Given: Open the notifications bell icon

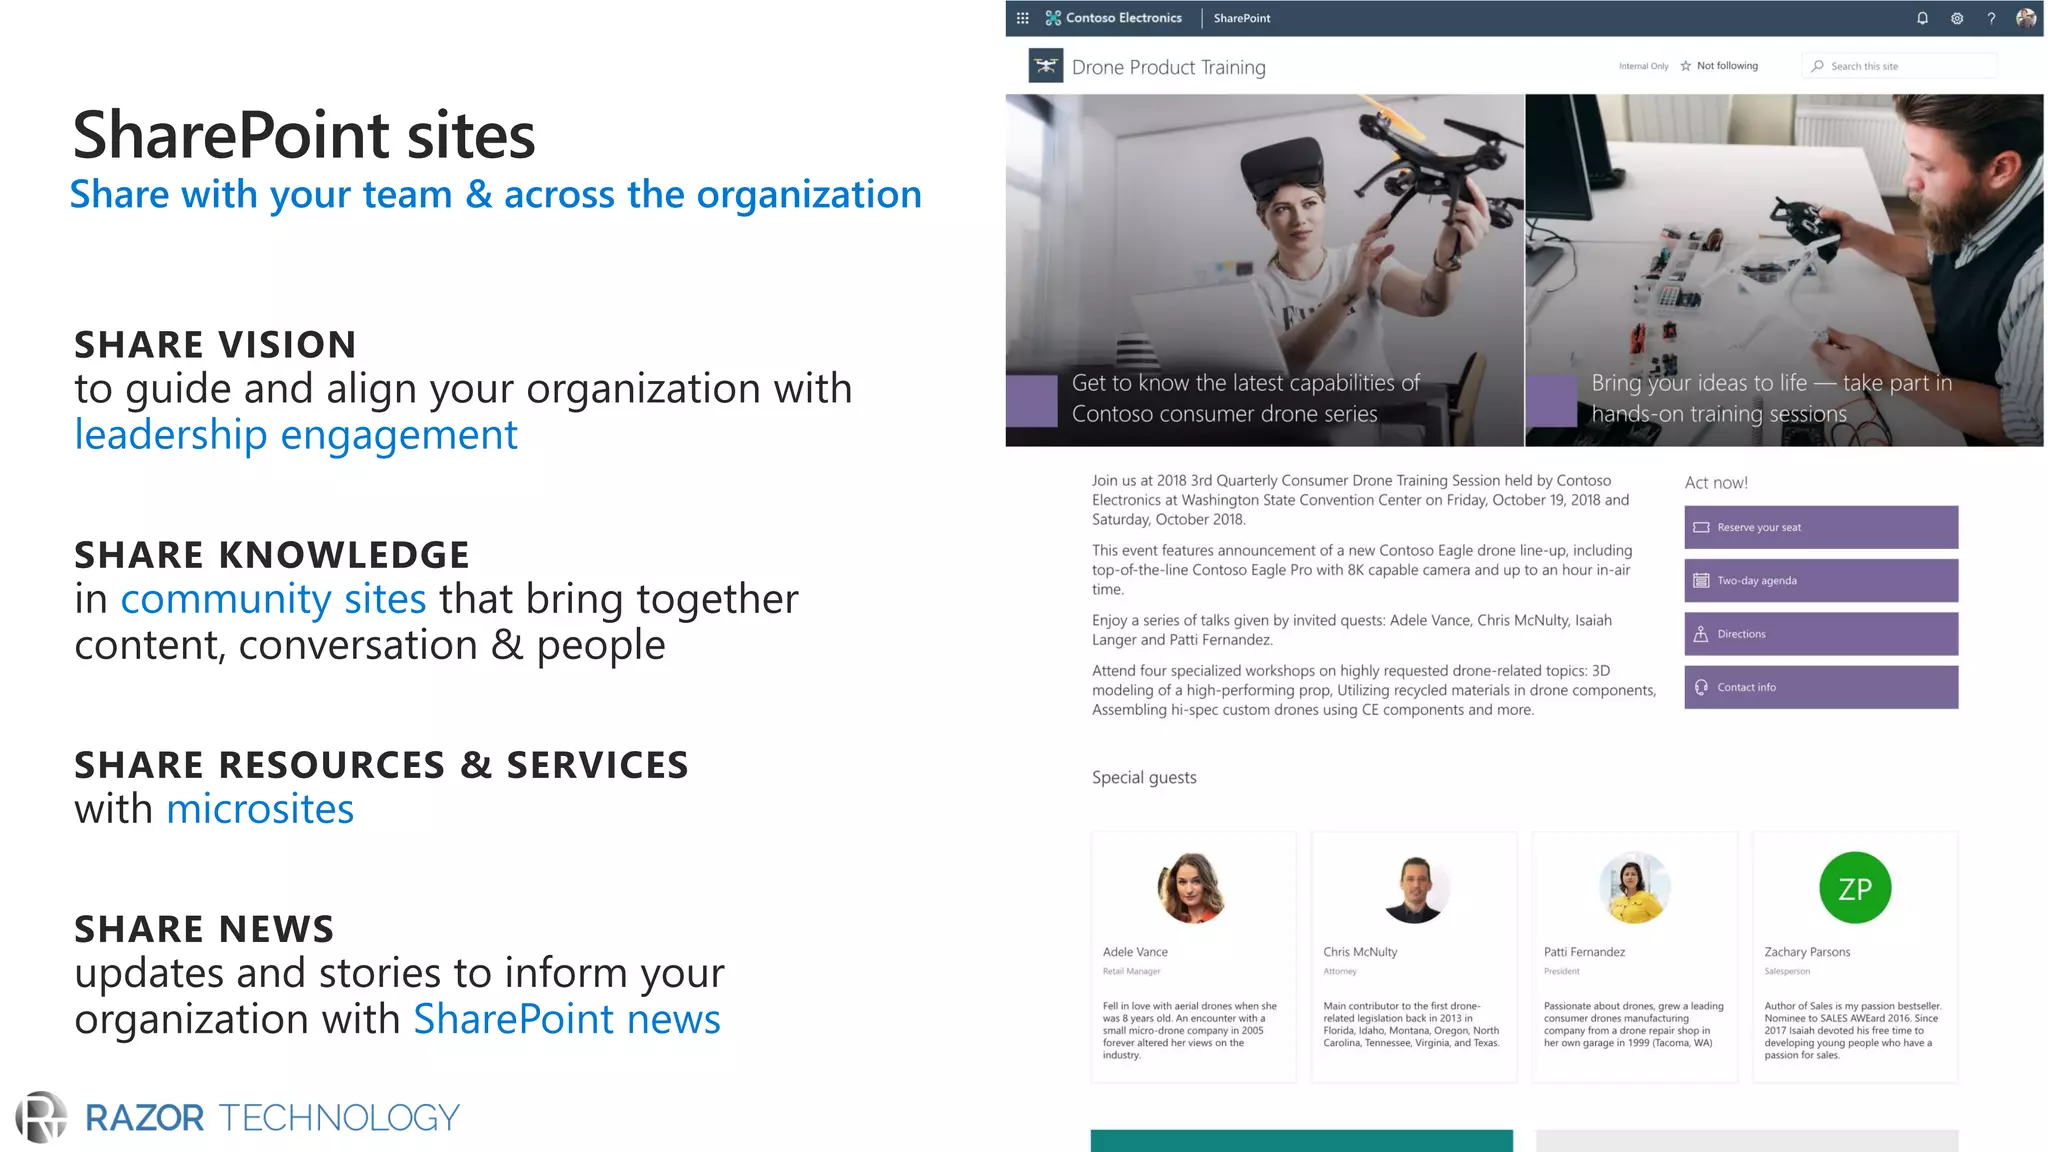Looking at the screenshot, I should pos(1922,18).
